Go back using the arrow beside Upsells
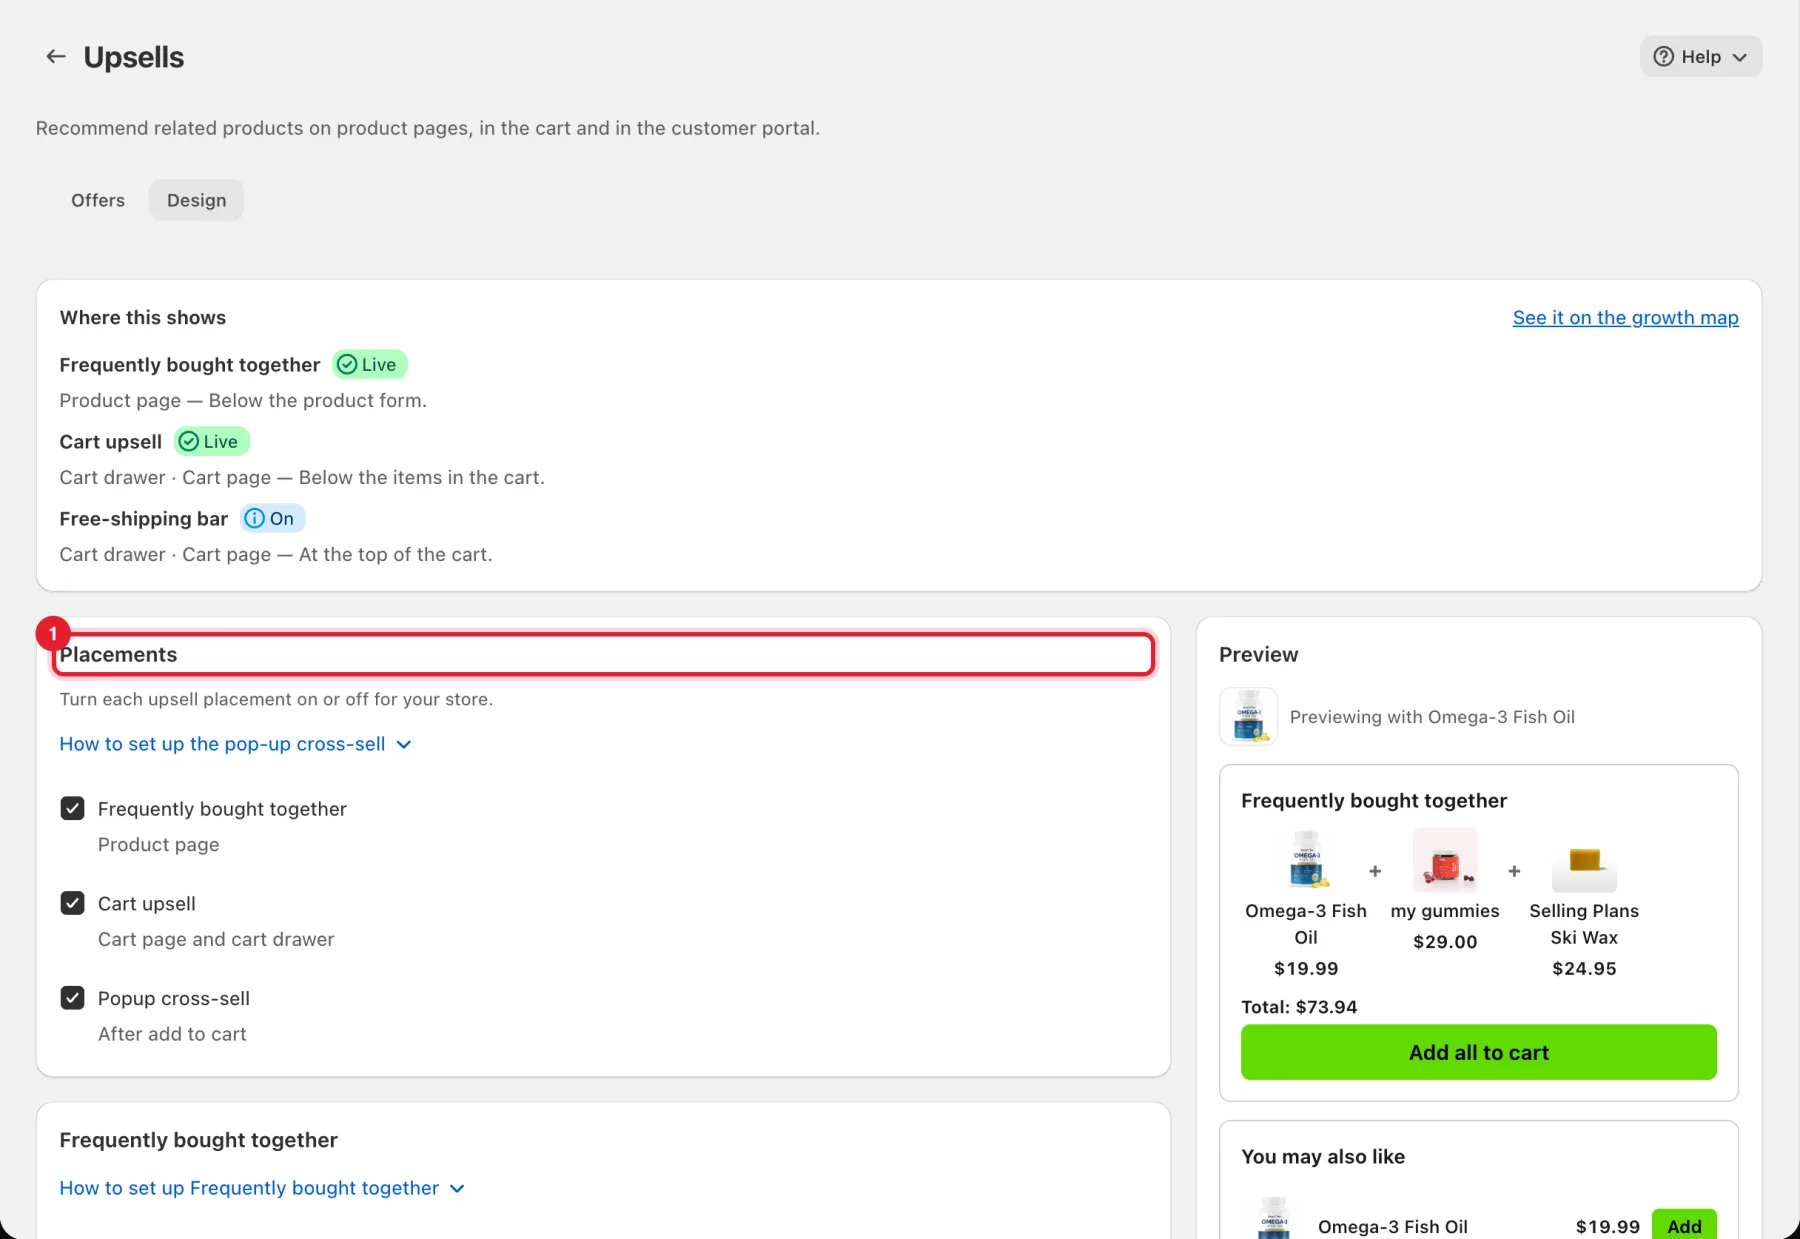The width and height of the screenshot is (1800, 1239). click(56, 57)
